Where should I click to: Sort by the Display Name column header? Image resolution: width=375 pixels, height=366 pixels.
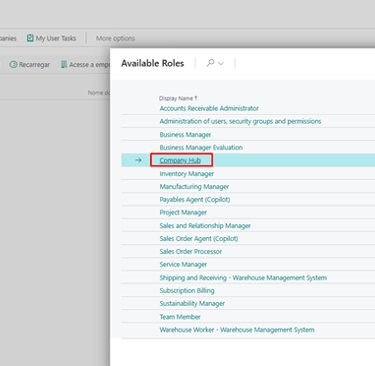point(178,98)
